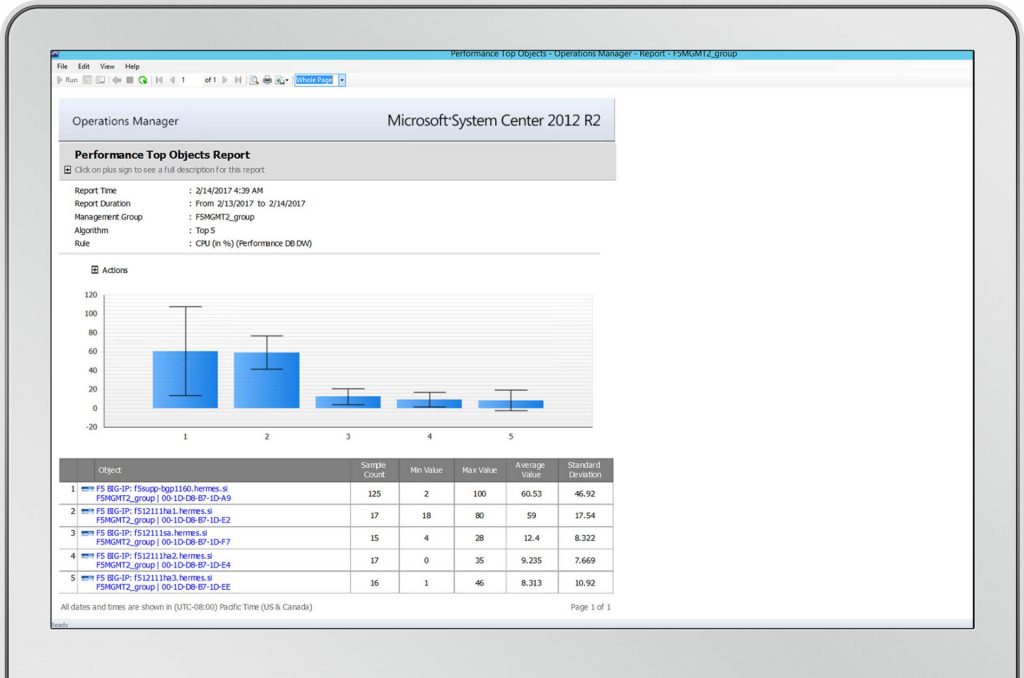Click the standard deviation 46.92 cell
The height and width of the screenshot is (678, 1024).
coord(585,494)
